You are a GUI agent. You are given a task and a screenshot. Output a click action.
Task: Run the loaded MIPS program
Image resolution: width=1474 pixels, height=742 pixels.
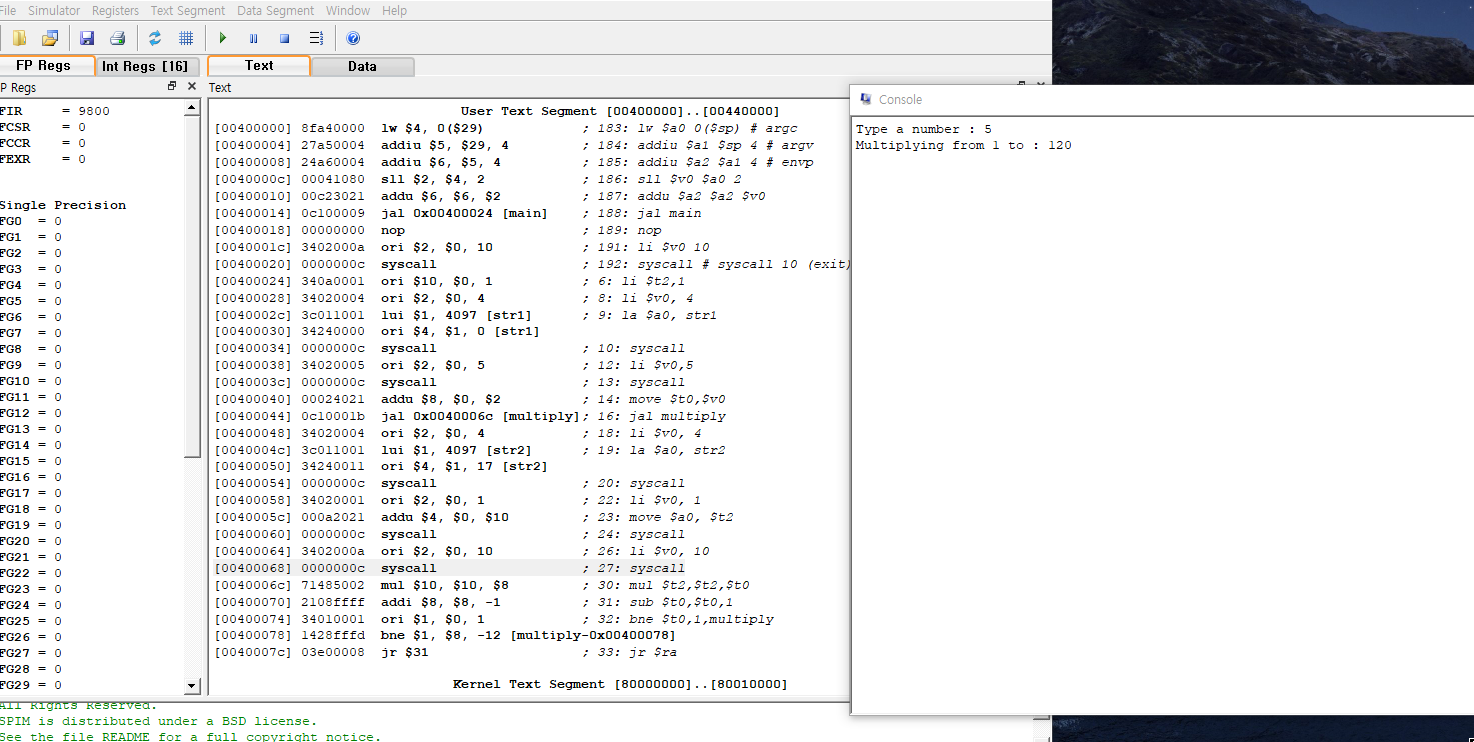coord(222,38)
